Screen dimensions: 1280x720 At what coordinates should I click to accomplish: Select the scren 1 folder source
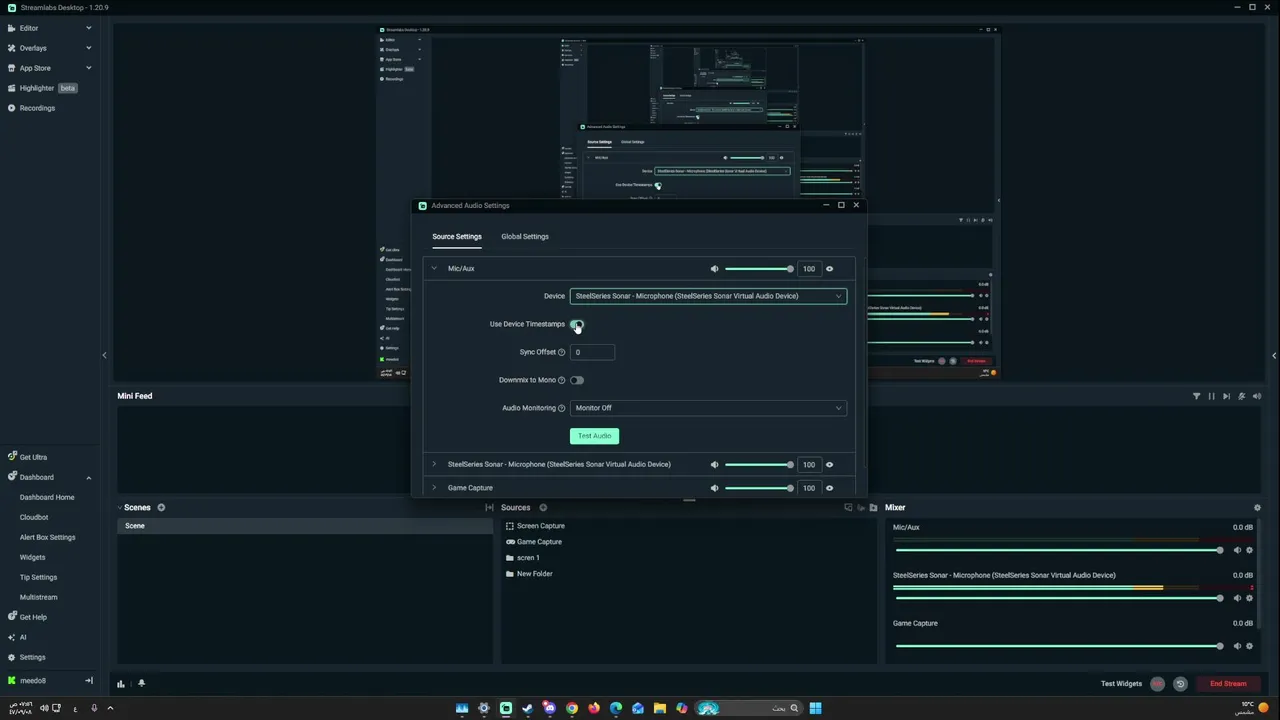pos(528,558)
